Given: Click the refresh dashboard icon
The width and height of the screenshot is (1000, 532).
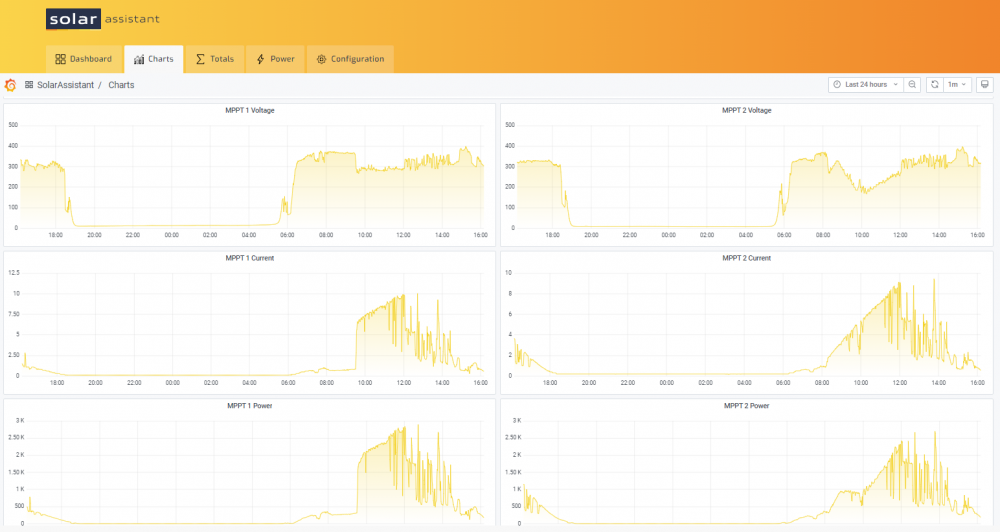Looking at the screenshot, I should click(x=934, y=85).
